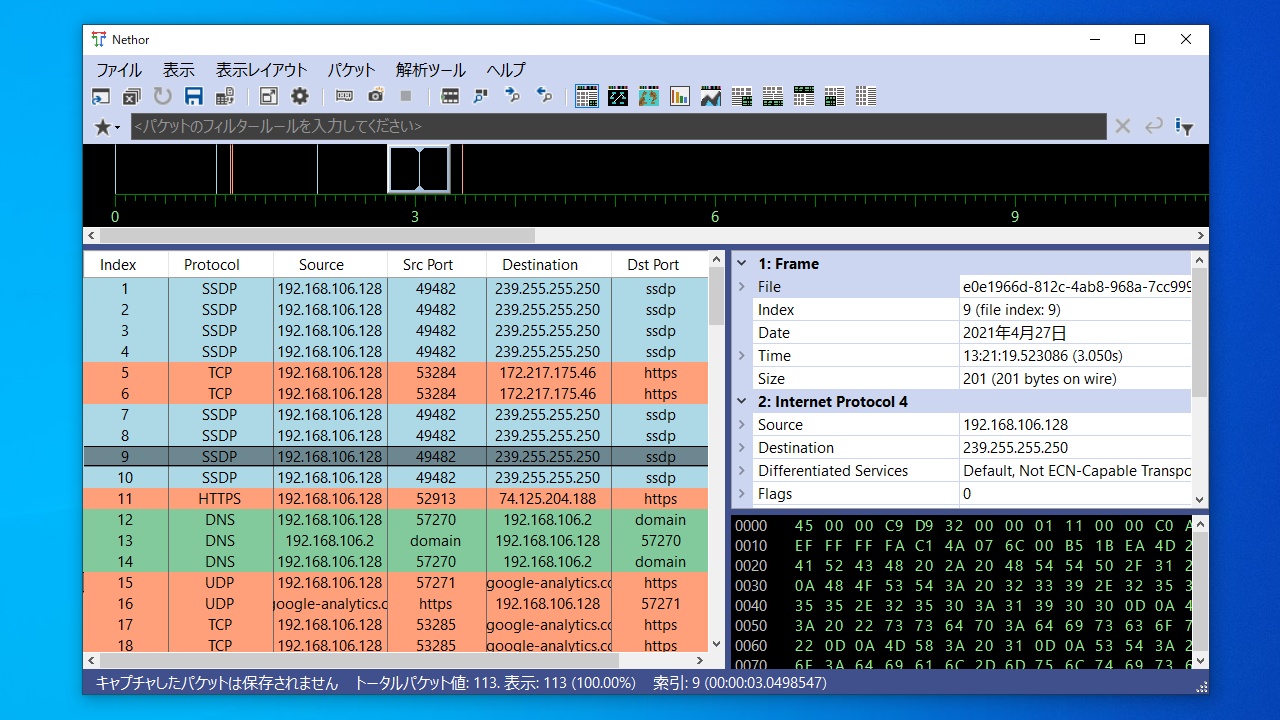Image resolution: width=1280 pixels, height=720 pixels.
Task: Open the パケット menu
Action: 352,70
